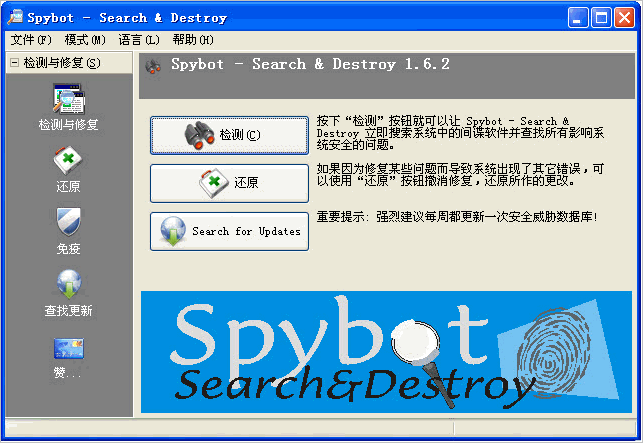Click the Search for Updates button

[229, 231]
